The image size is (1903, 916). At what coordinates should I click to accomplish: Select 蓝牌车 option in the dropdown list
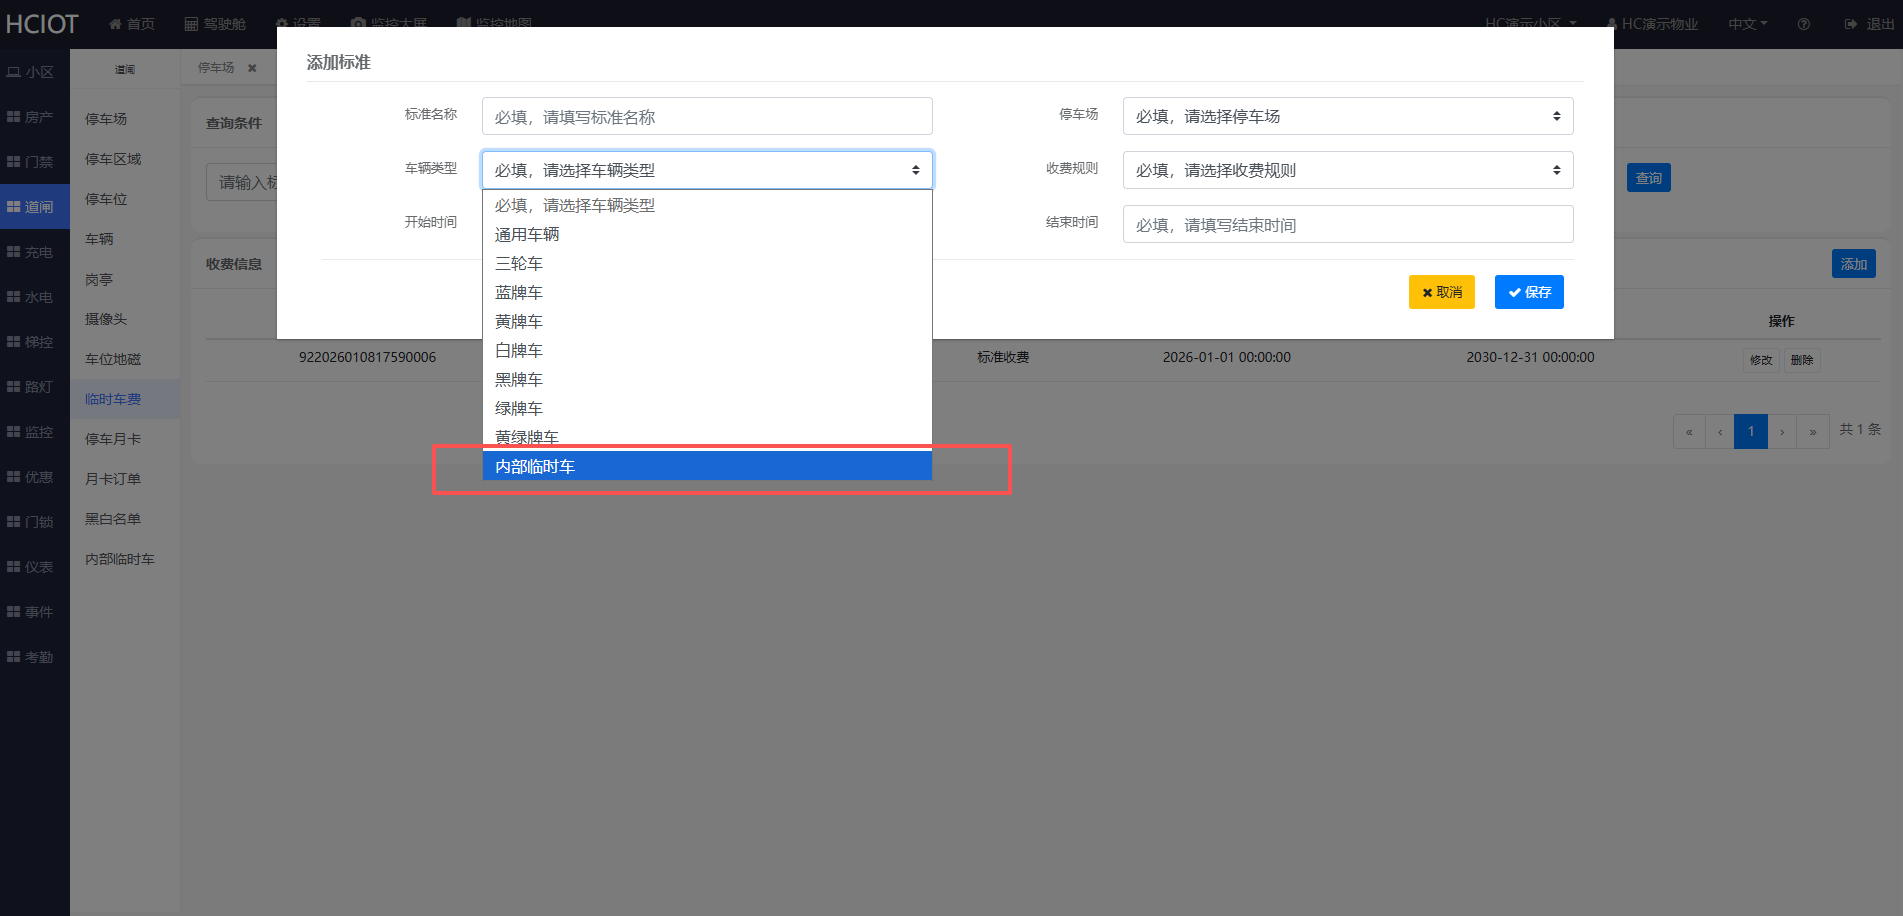[519, 292]
